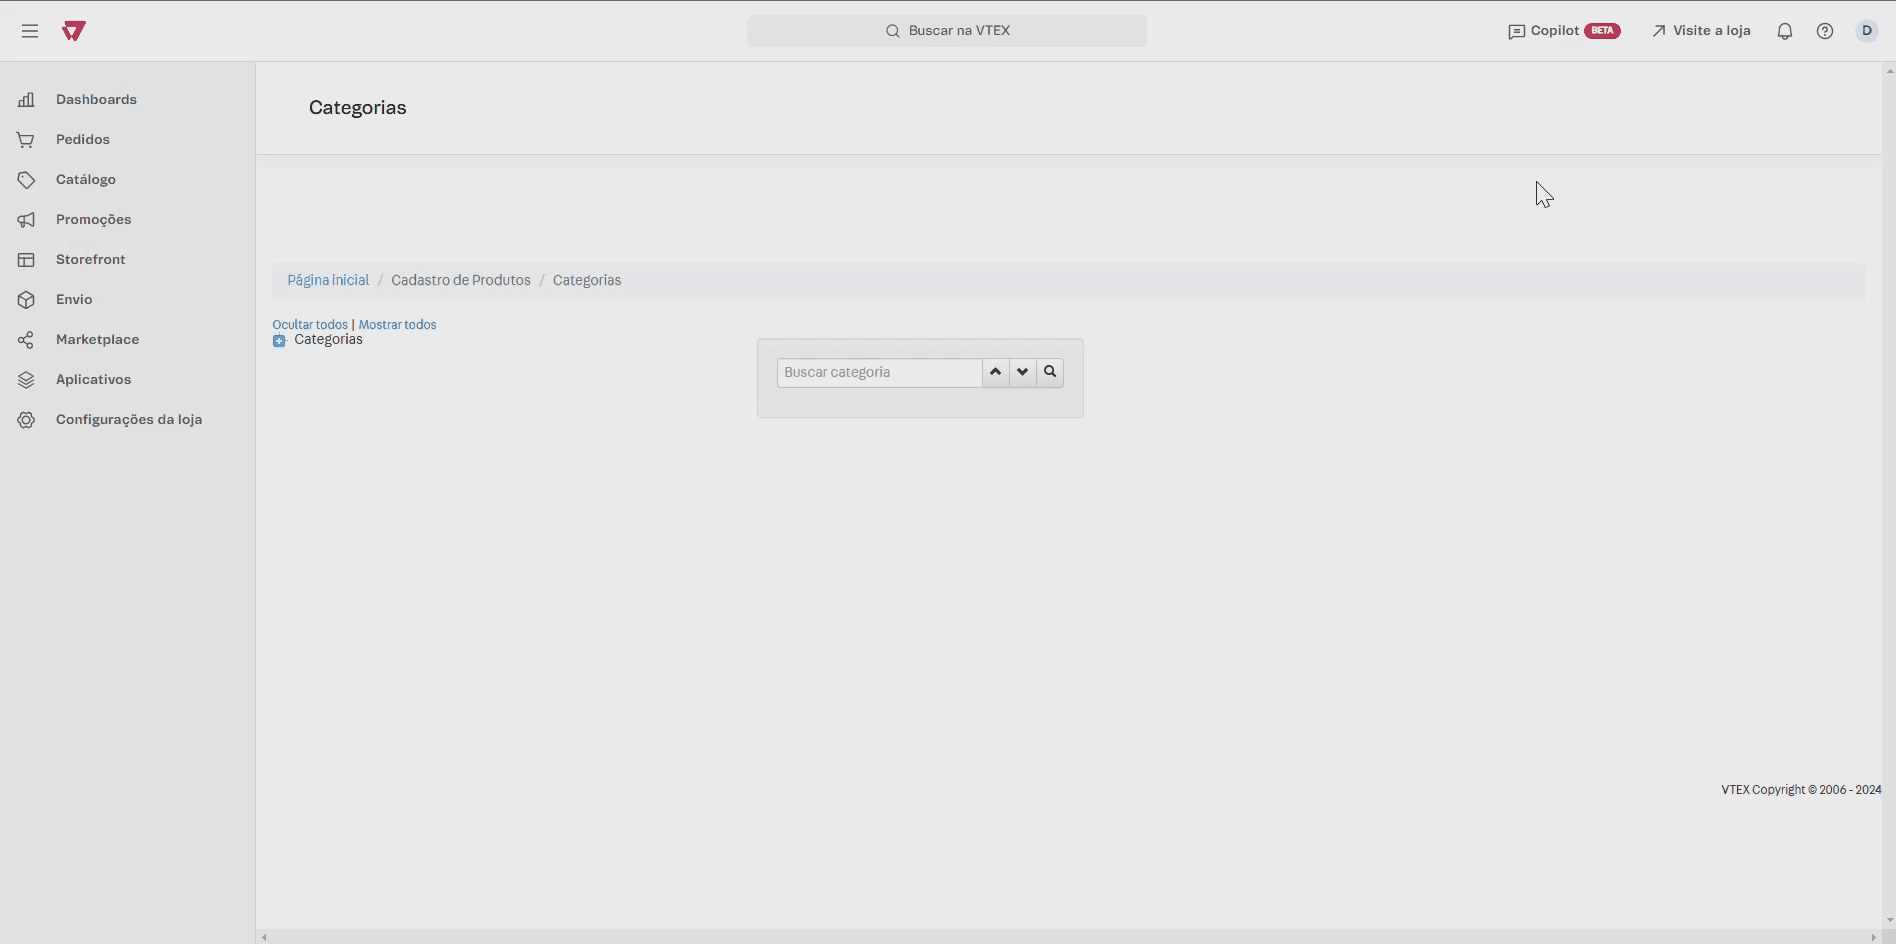Focus the Buscar categoria input field

(879, 372)
